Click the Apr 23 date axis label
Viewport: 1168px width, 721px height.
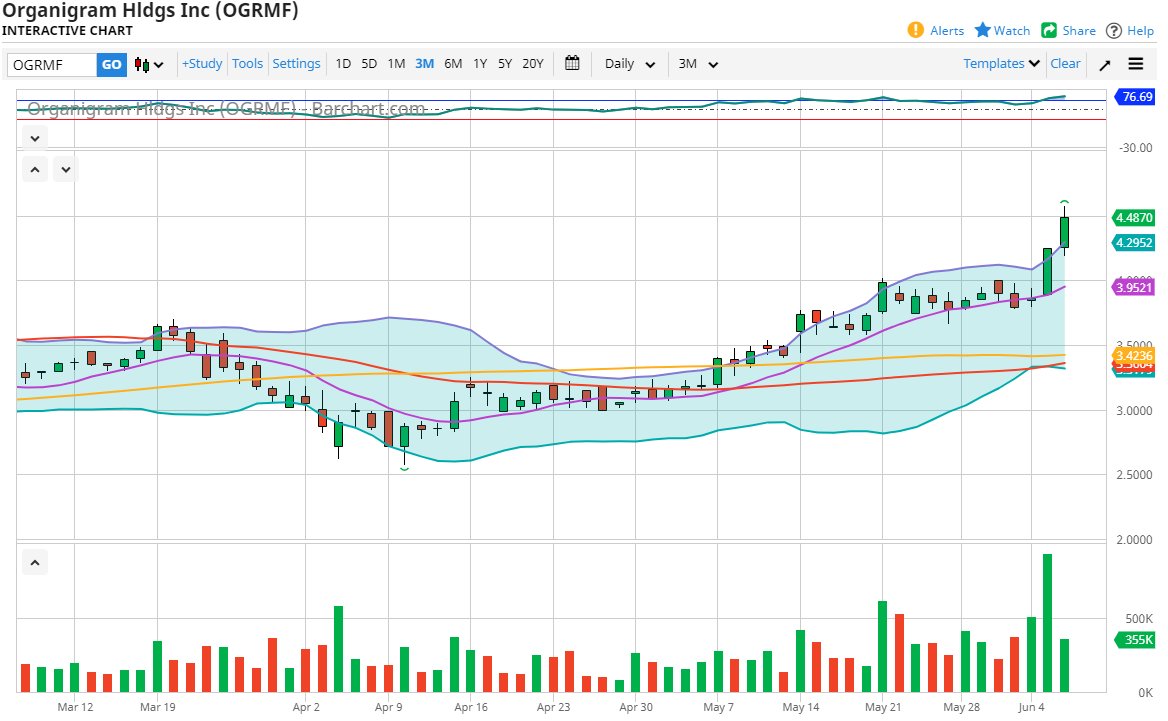553,707
